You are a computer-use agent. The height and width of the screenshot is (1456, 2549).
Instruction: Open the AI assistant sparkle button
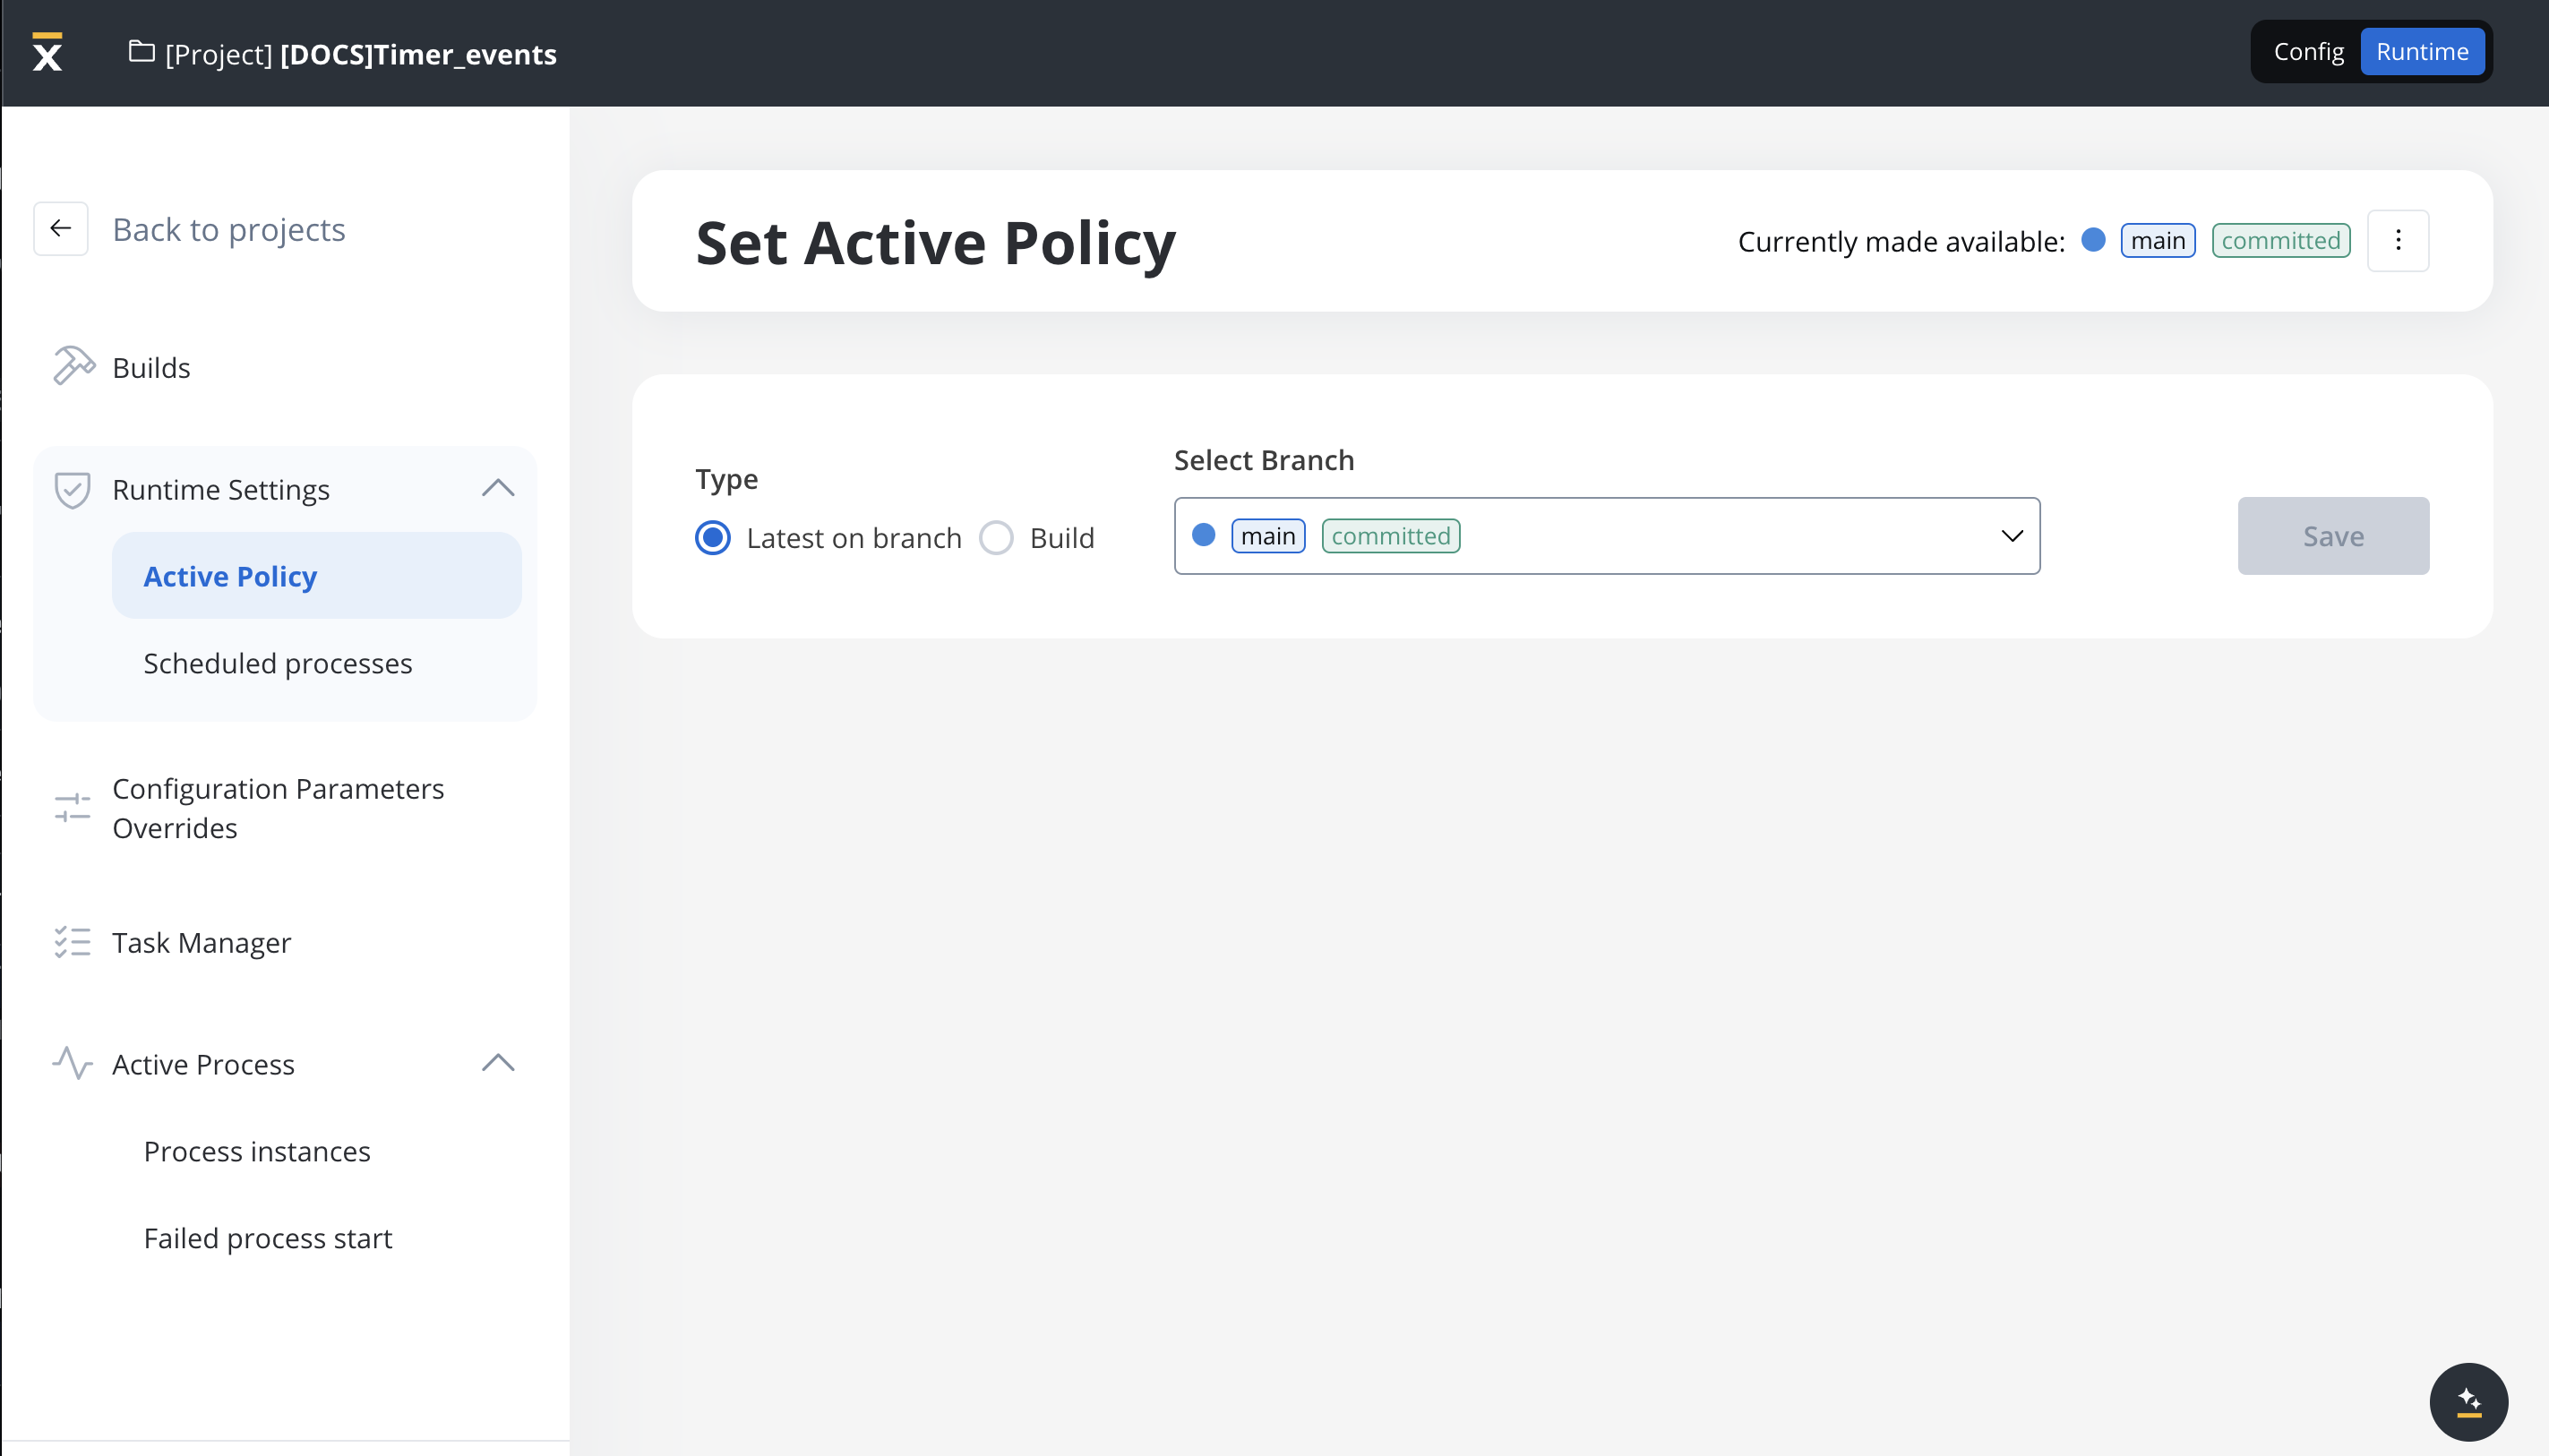click(2468, 1402)
